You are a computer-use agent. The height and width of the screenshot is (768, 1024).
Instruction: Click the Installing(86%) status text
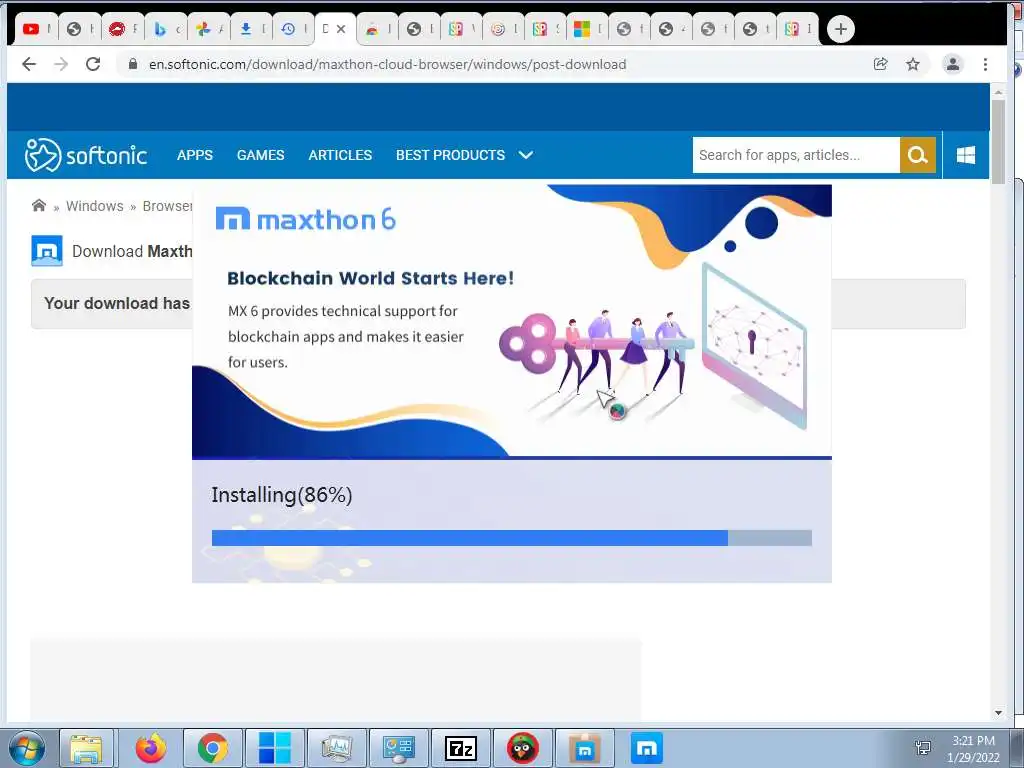coord(281,495)
